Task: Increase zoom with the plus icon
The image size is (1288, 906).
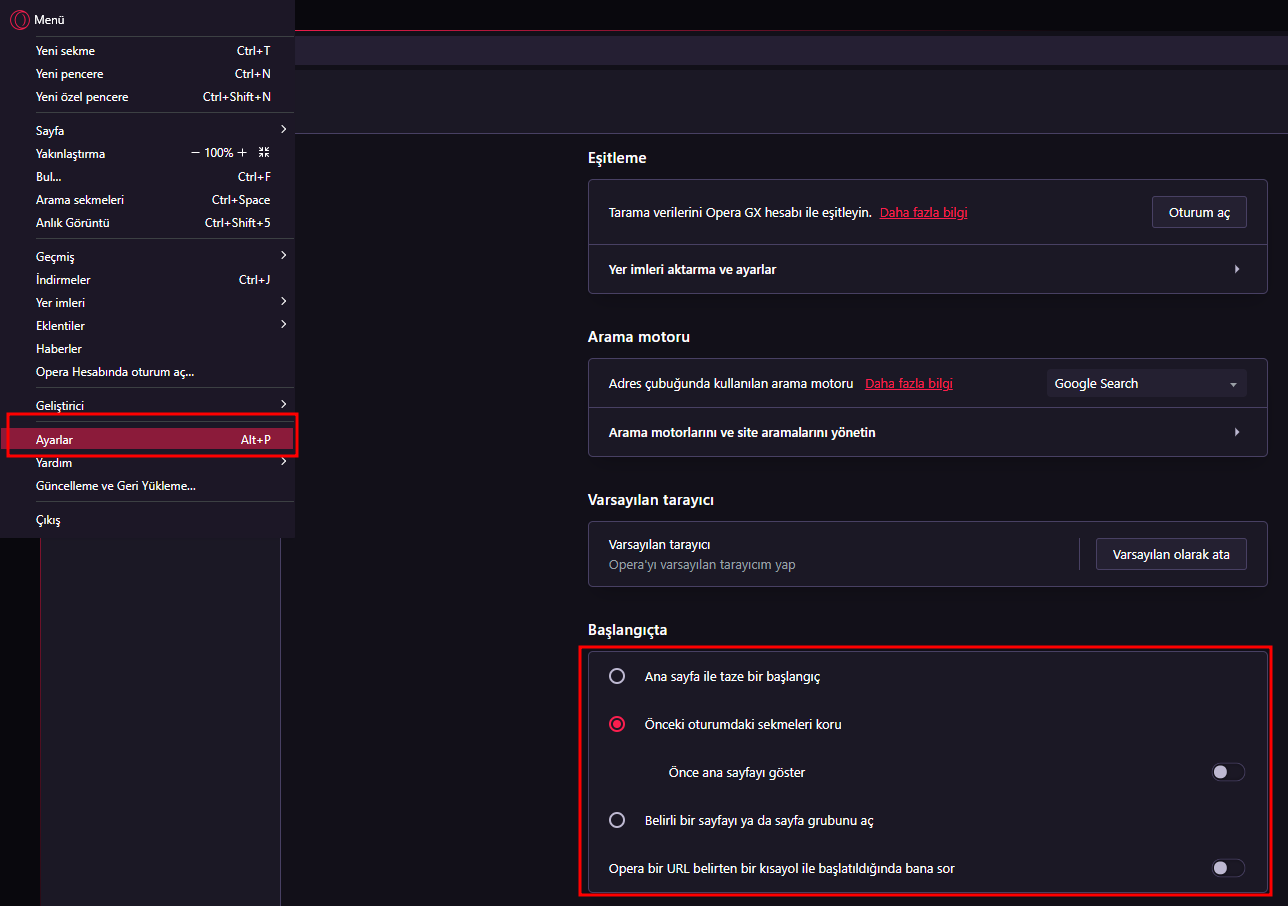Action: point(242,153)
